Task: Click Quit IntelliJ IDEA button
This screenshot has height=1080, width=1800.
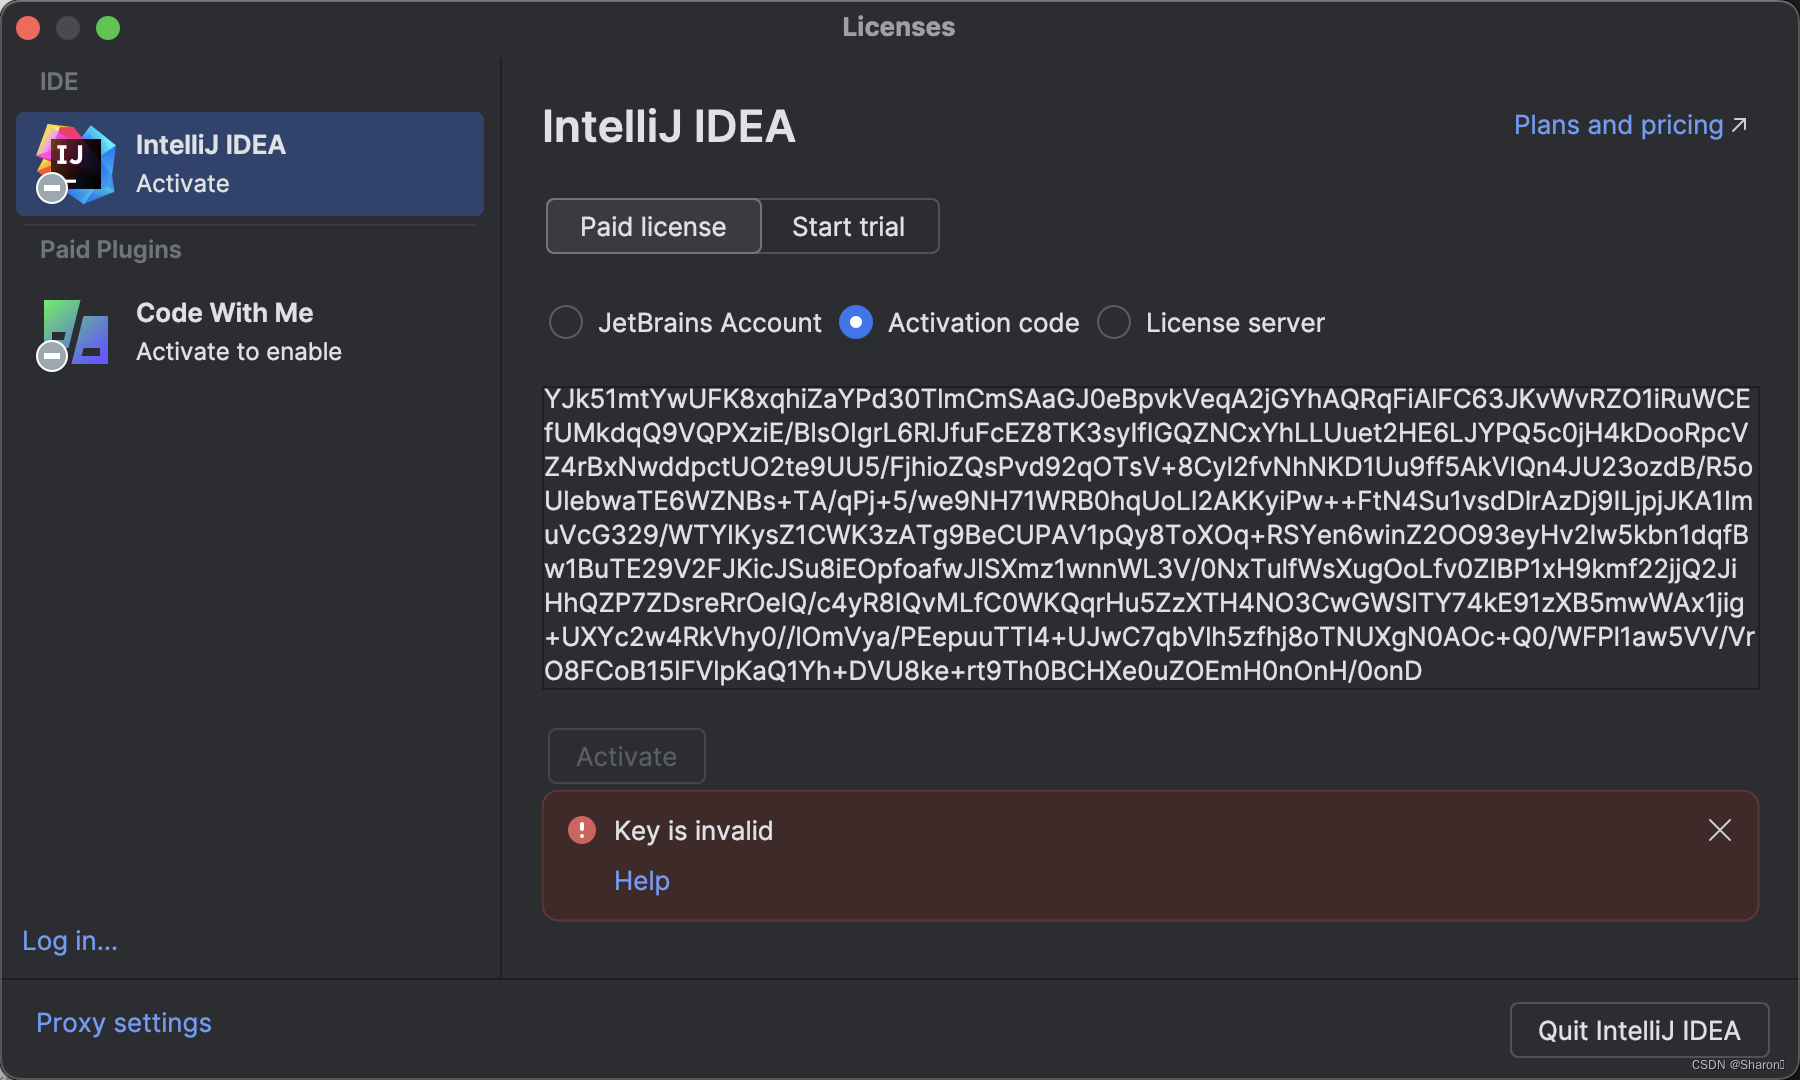Action: click(x=1639, y=1030)
